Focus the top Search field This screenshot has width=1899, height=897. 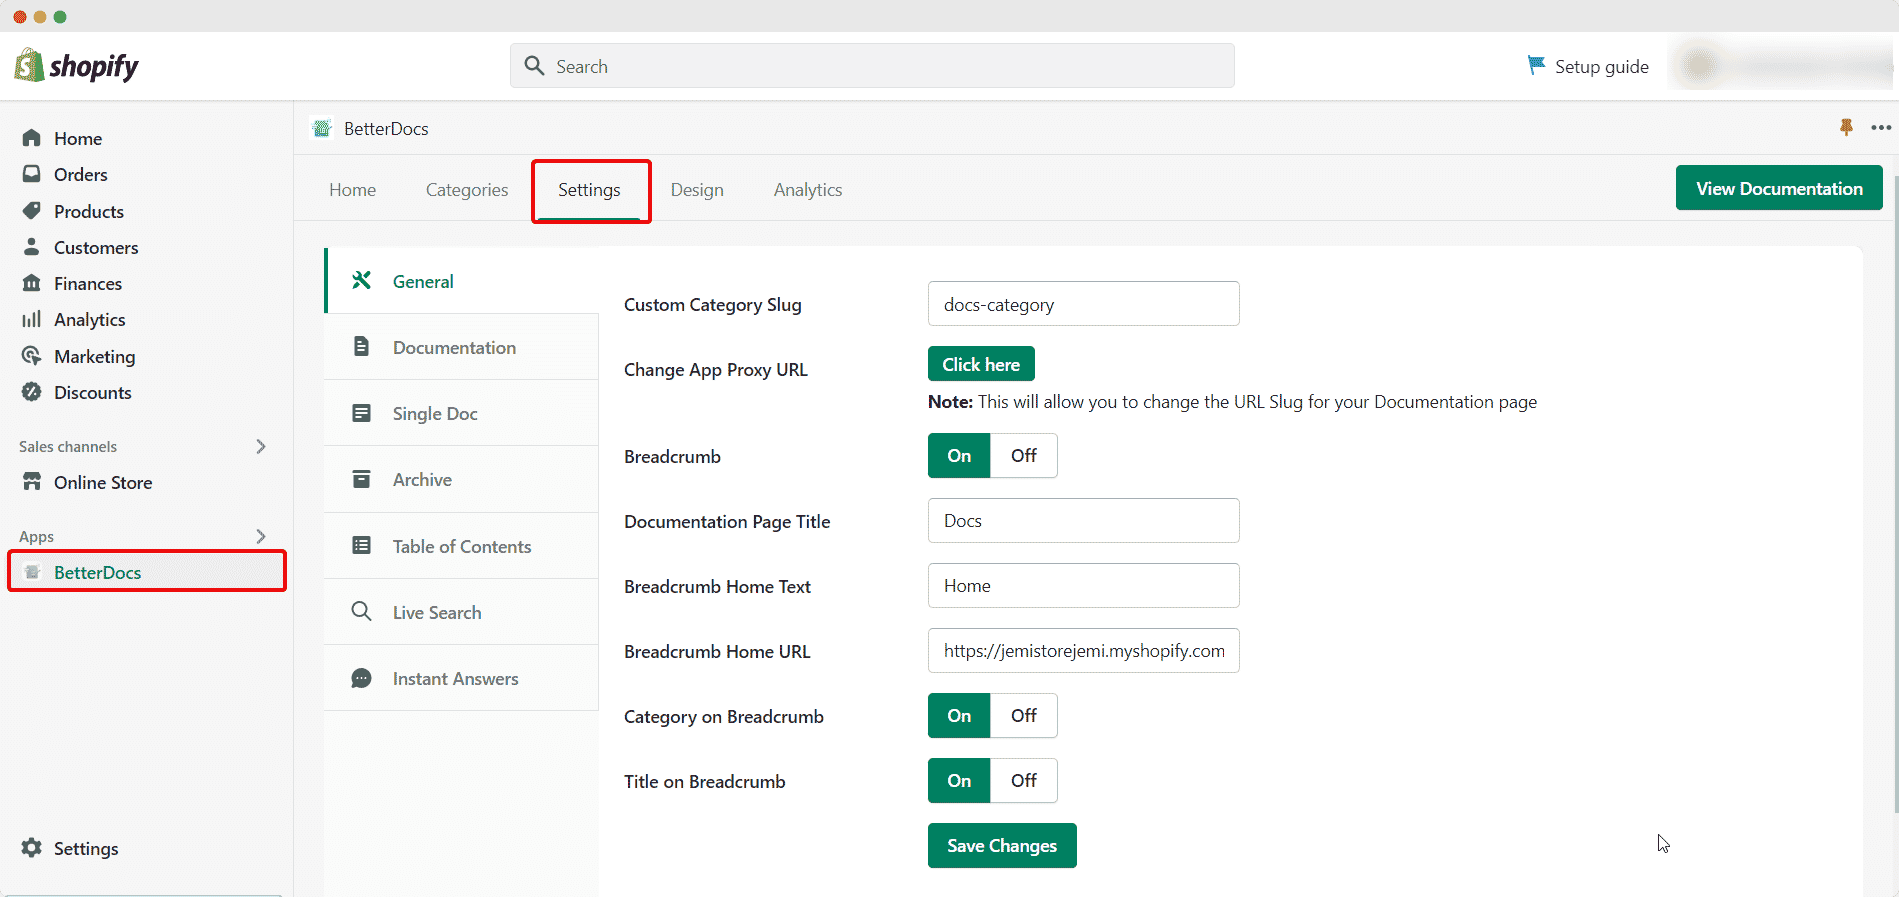(x=872, y=66)
